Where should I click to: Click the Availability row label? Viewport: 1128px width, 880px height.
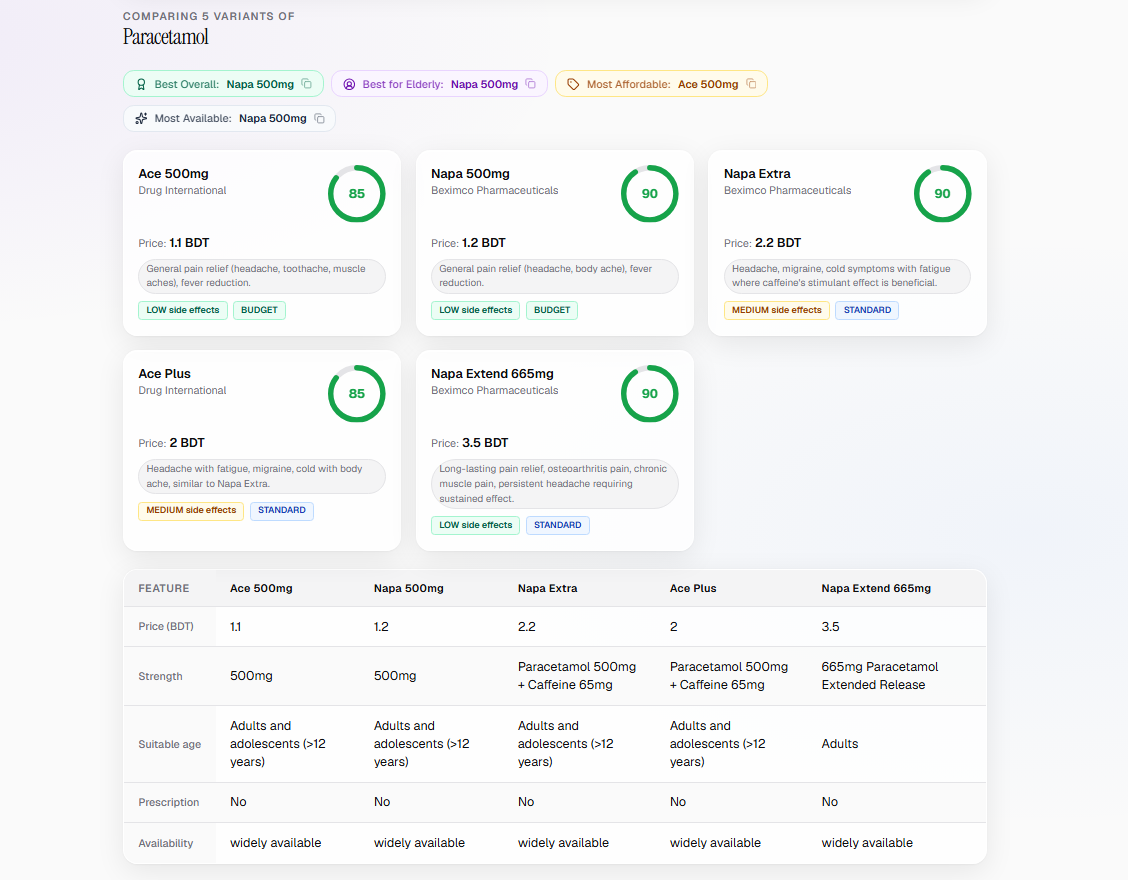165,843
